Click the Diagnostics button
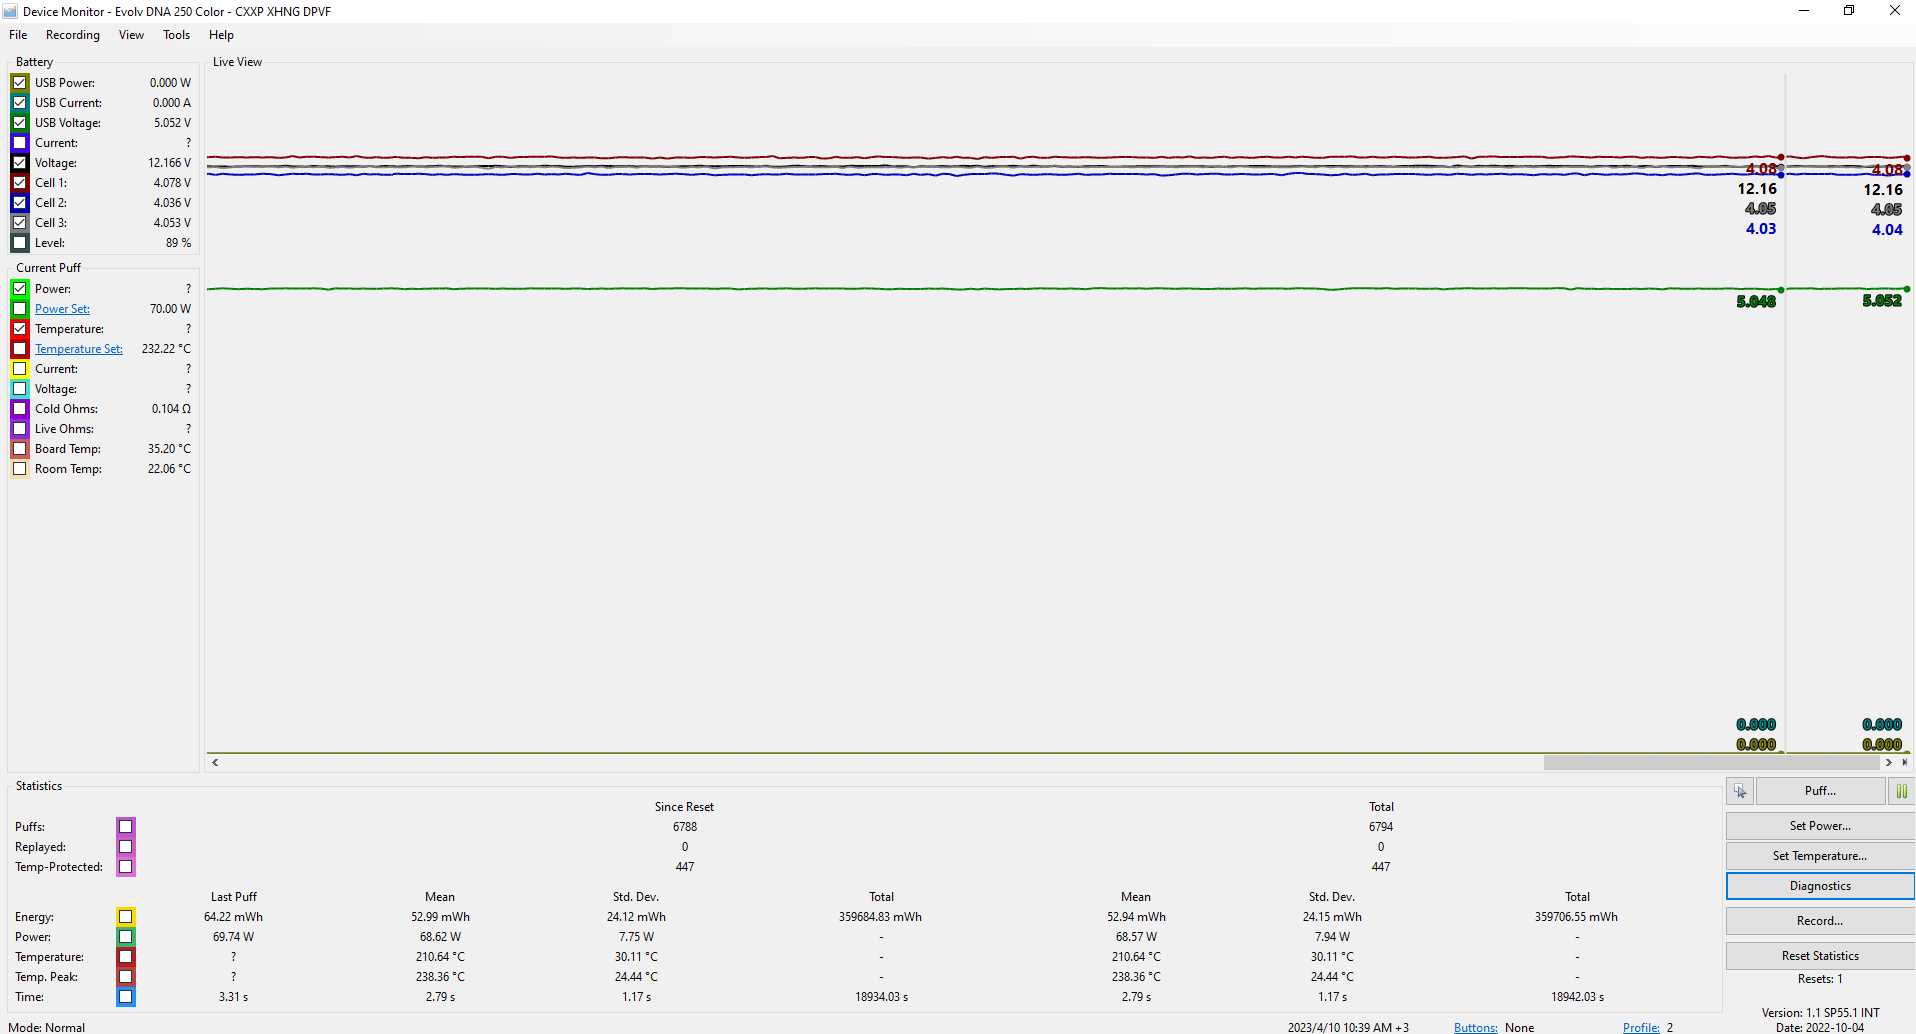 [x=1820, y=886]
